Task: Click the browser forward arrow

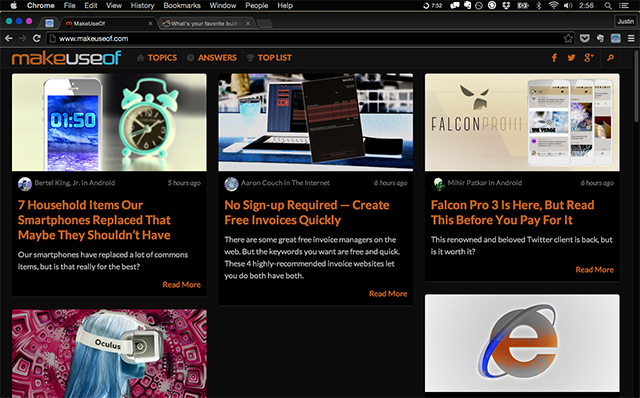Action: pyautogui.click(x=23, y=38)
